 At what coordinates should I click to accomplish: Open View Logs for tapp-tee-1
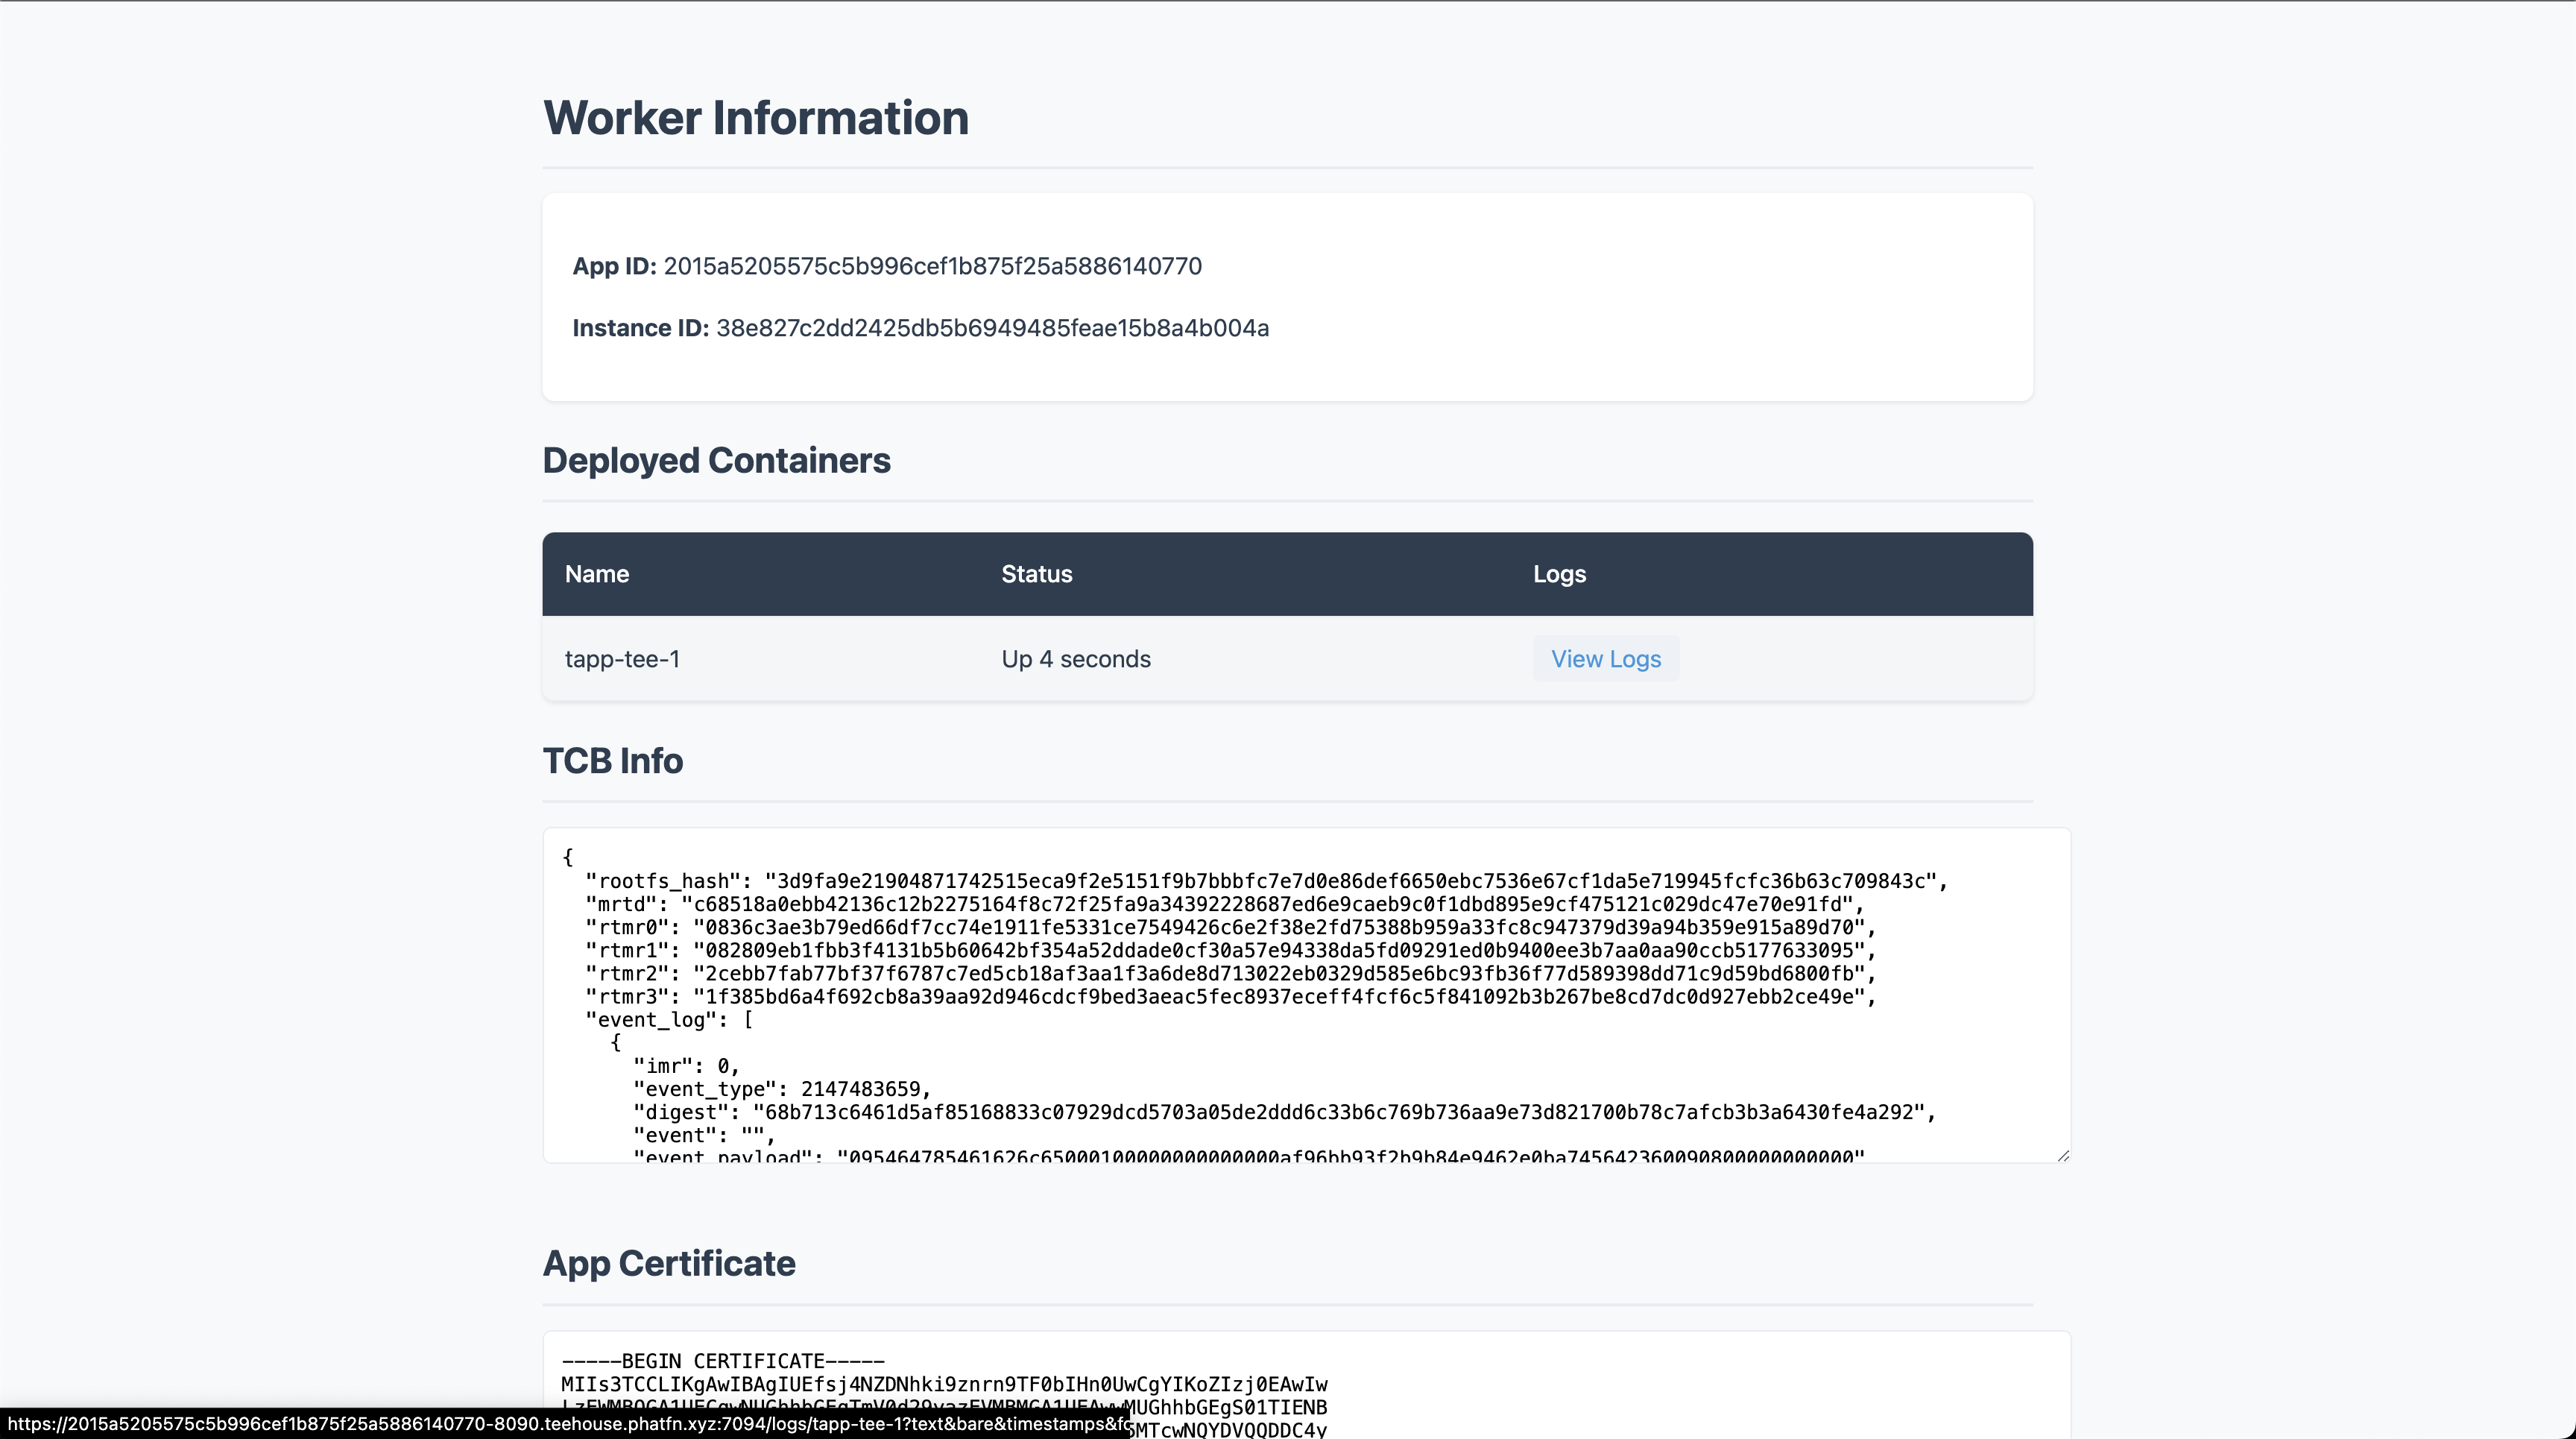[1605, 659]
